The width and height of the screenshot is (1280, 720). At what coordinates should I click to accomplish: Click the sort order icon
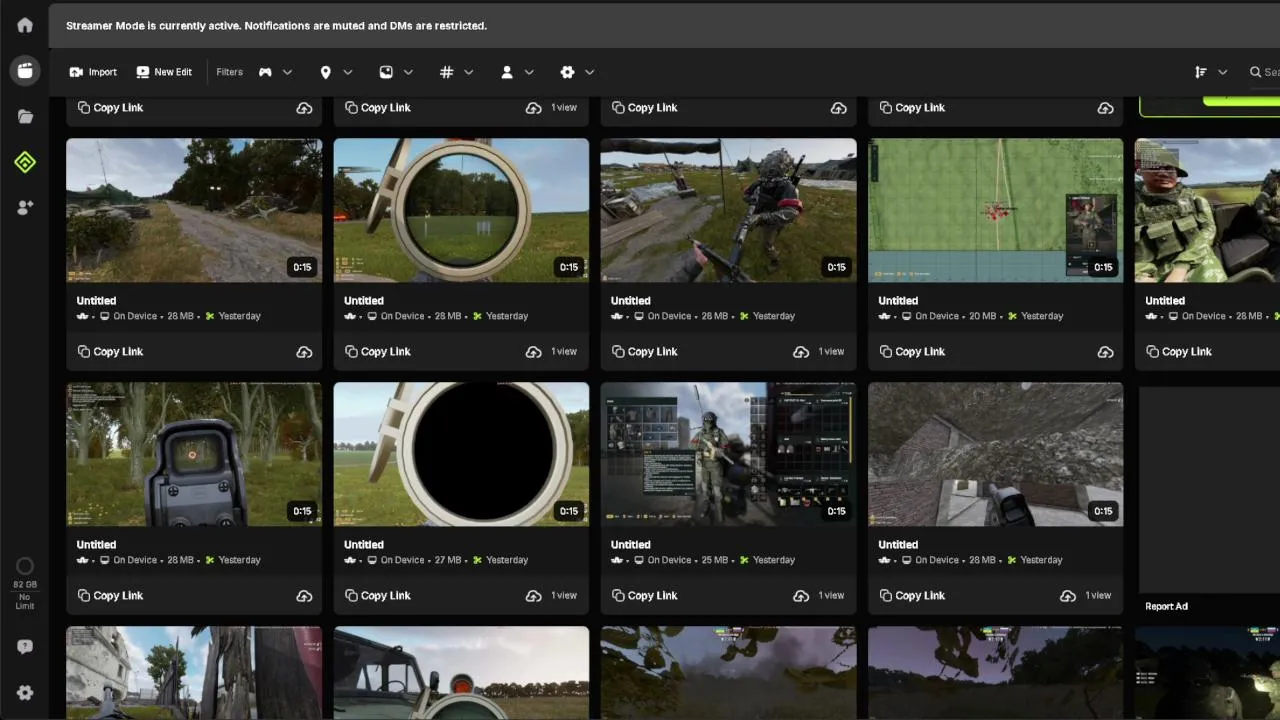coord(1201,72)
